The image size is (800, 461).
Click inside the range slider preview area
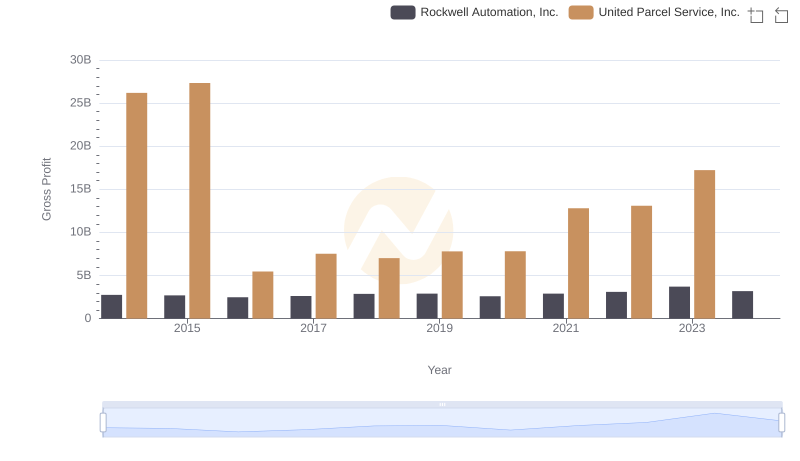442,423
